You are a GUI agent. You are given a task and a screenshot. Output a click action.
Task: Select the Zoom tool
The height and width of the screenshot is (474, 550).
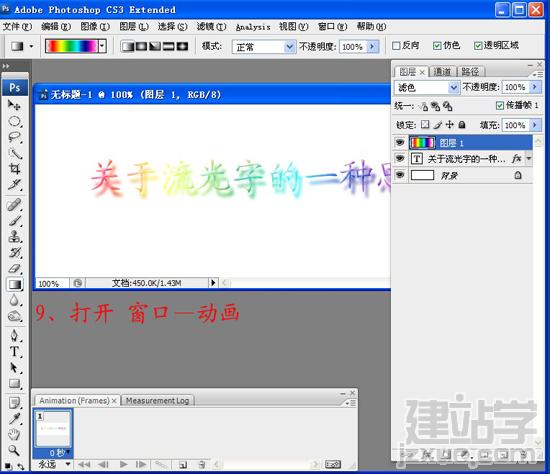14,450
